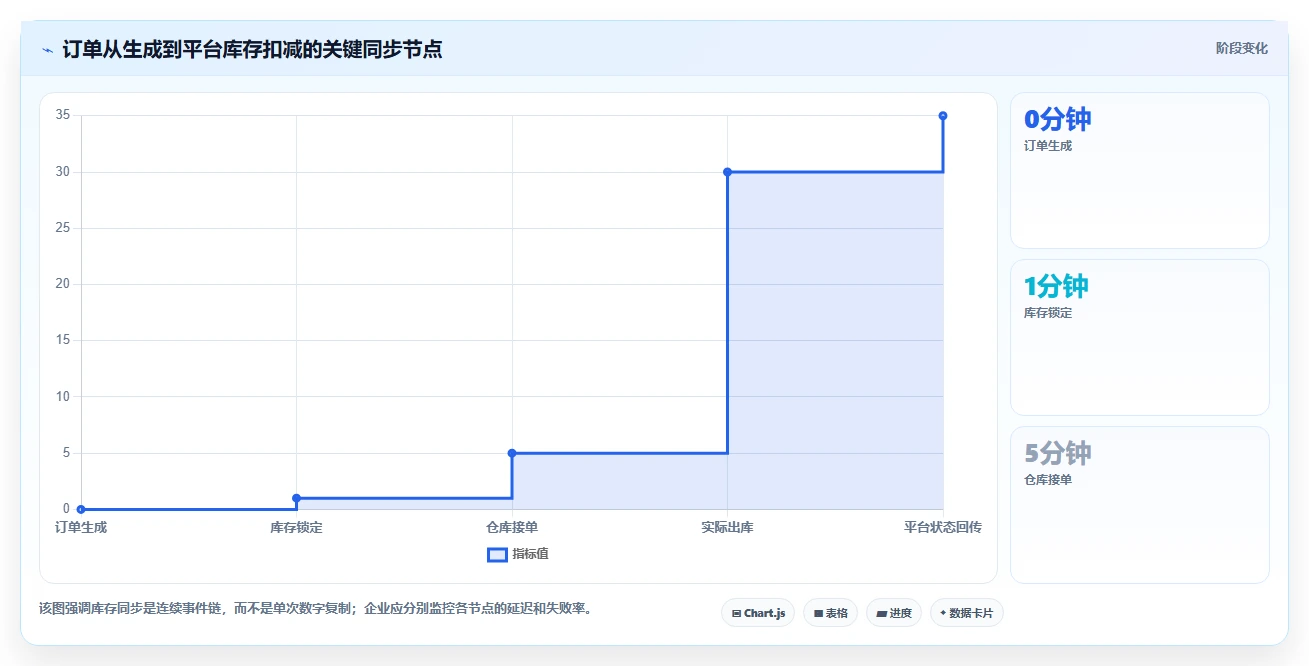Click the data point at 库存锁定
1309x666 pixels.
click(296, 498)
